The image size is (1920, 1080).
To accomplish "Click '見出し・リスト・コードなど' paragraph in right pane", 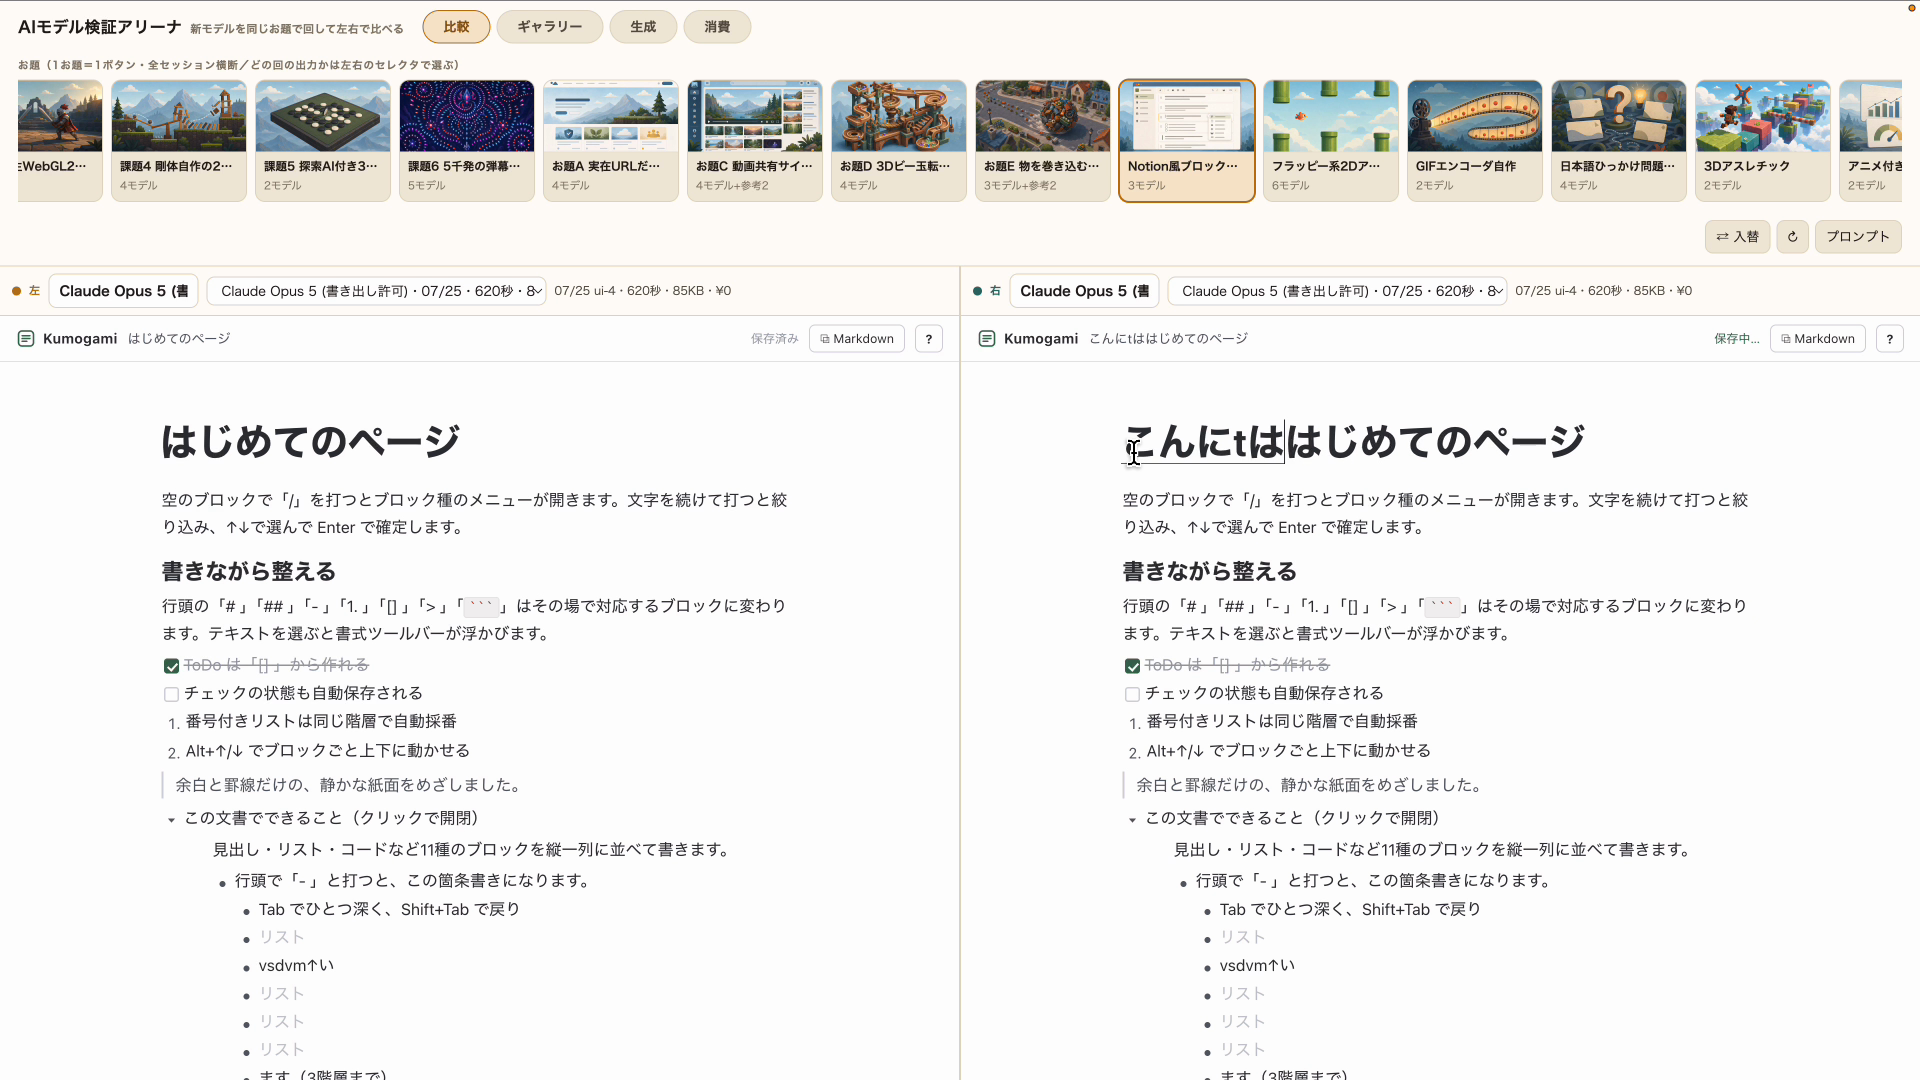I will coord(1434,849).
